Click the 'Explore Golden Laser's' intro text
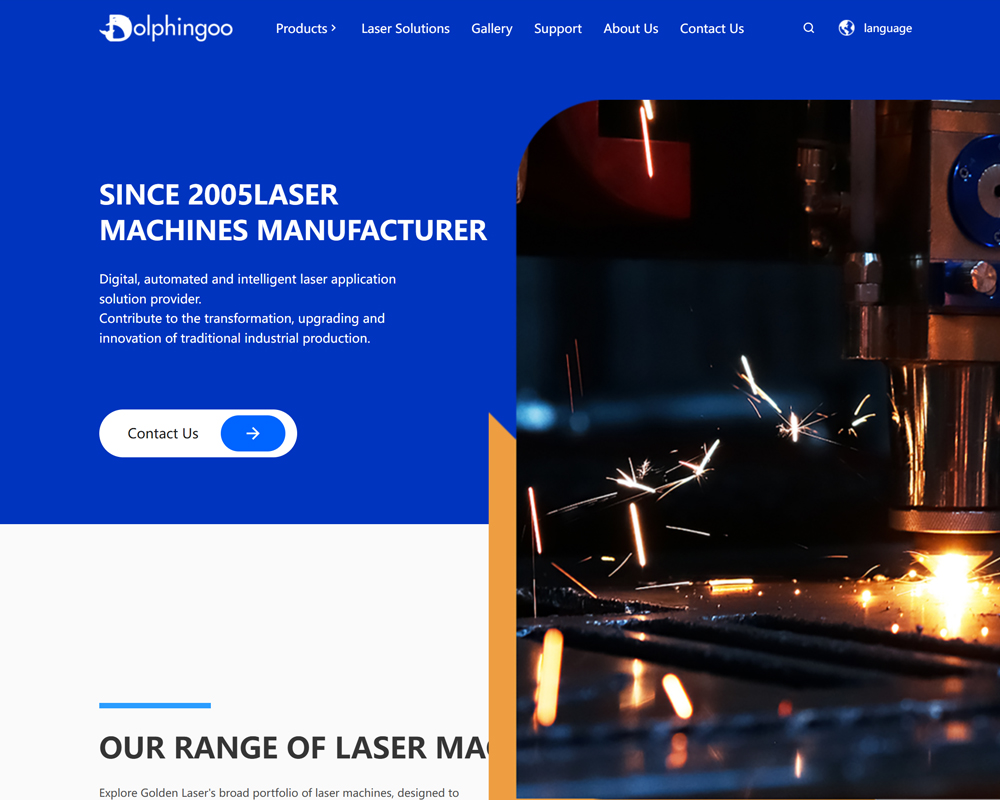Image resolution: width=1000 pixels, height=800 pixels. [279, 792]
